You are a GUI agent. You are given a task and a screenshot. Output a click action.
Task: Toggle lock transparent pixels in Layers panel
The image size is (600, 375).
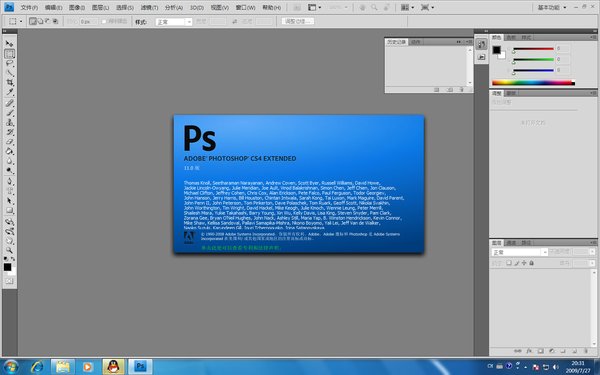pos(509,263)
